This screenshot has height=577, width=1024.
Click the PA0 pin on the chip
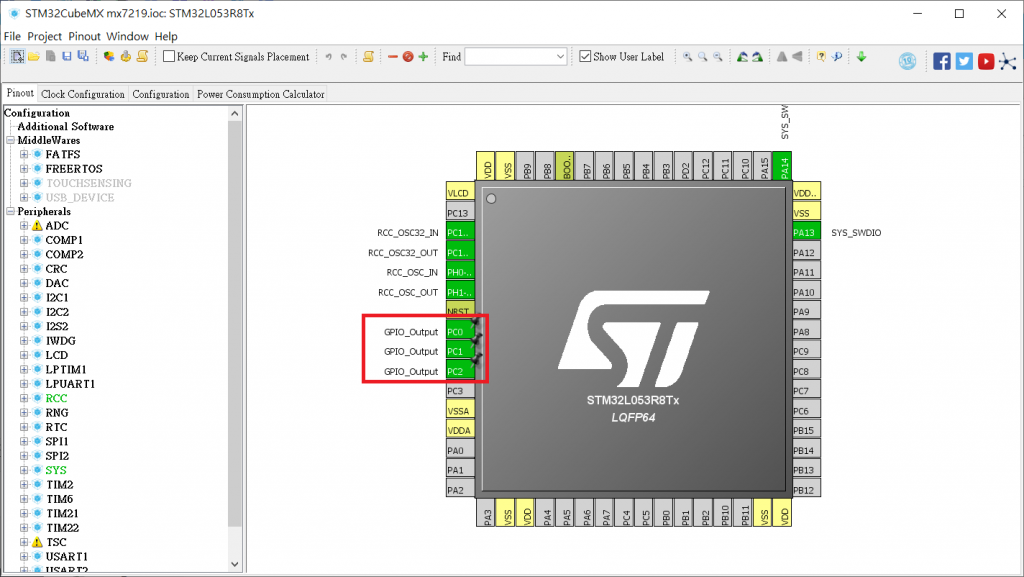tap(460, 450)
